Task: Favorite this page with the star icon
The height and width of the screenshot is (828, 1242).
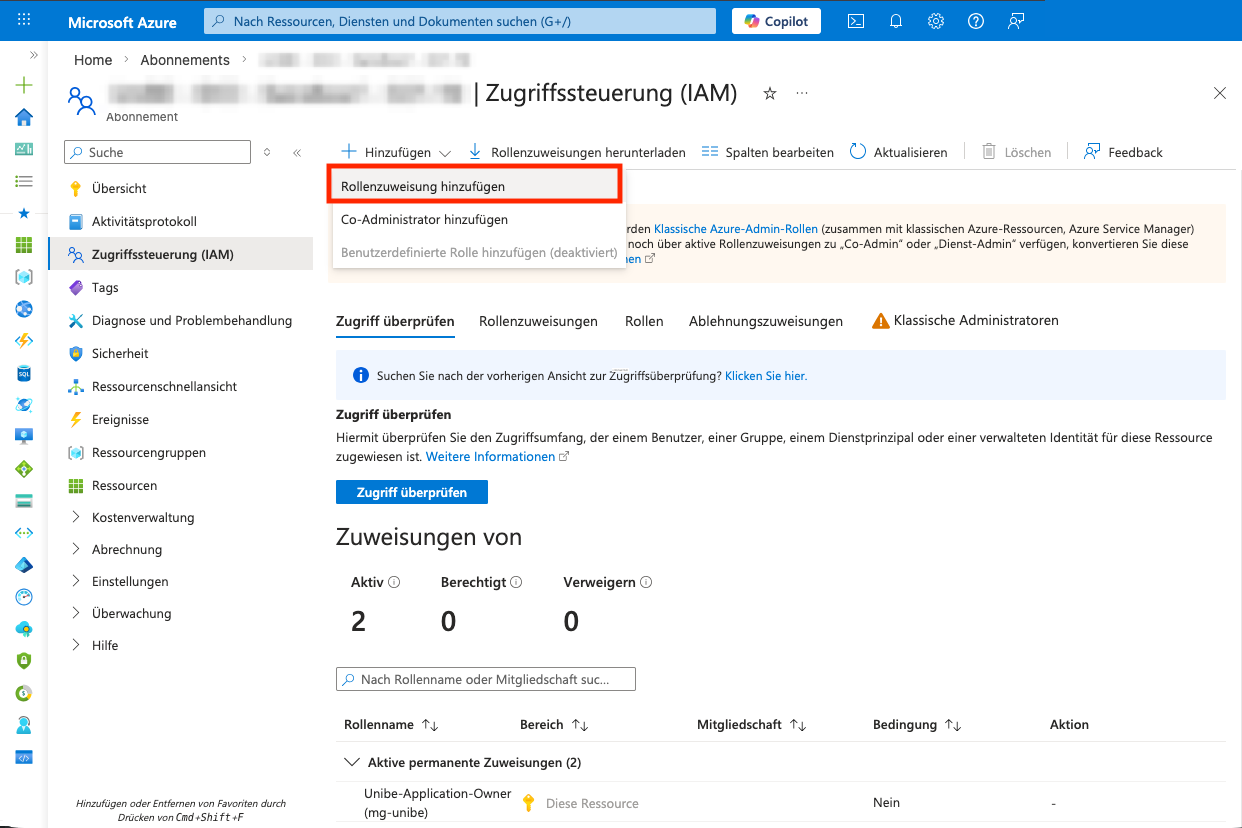Action: (x=770, y=93)
